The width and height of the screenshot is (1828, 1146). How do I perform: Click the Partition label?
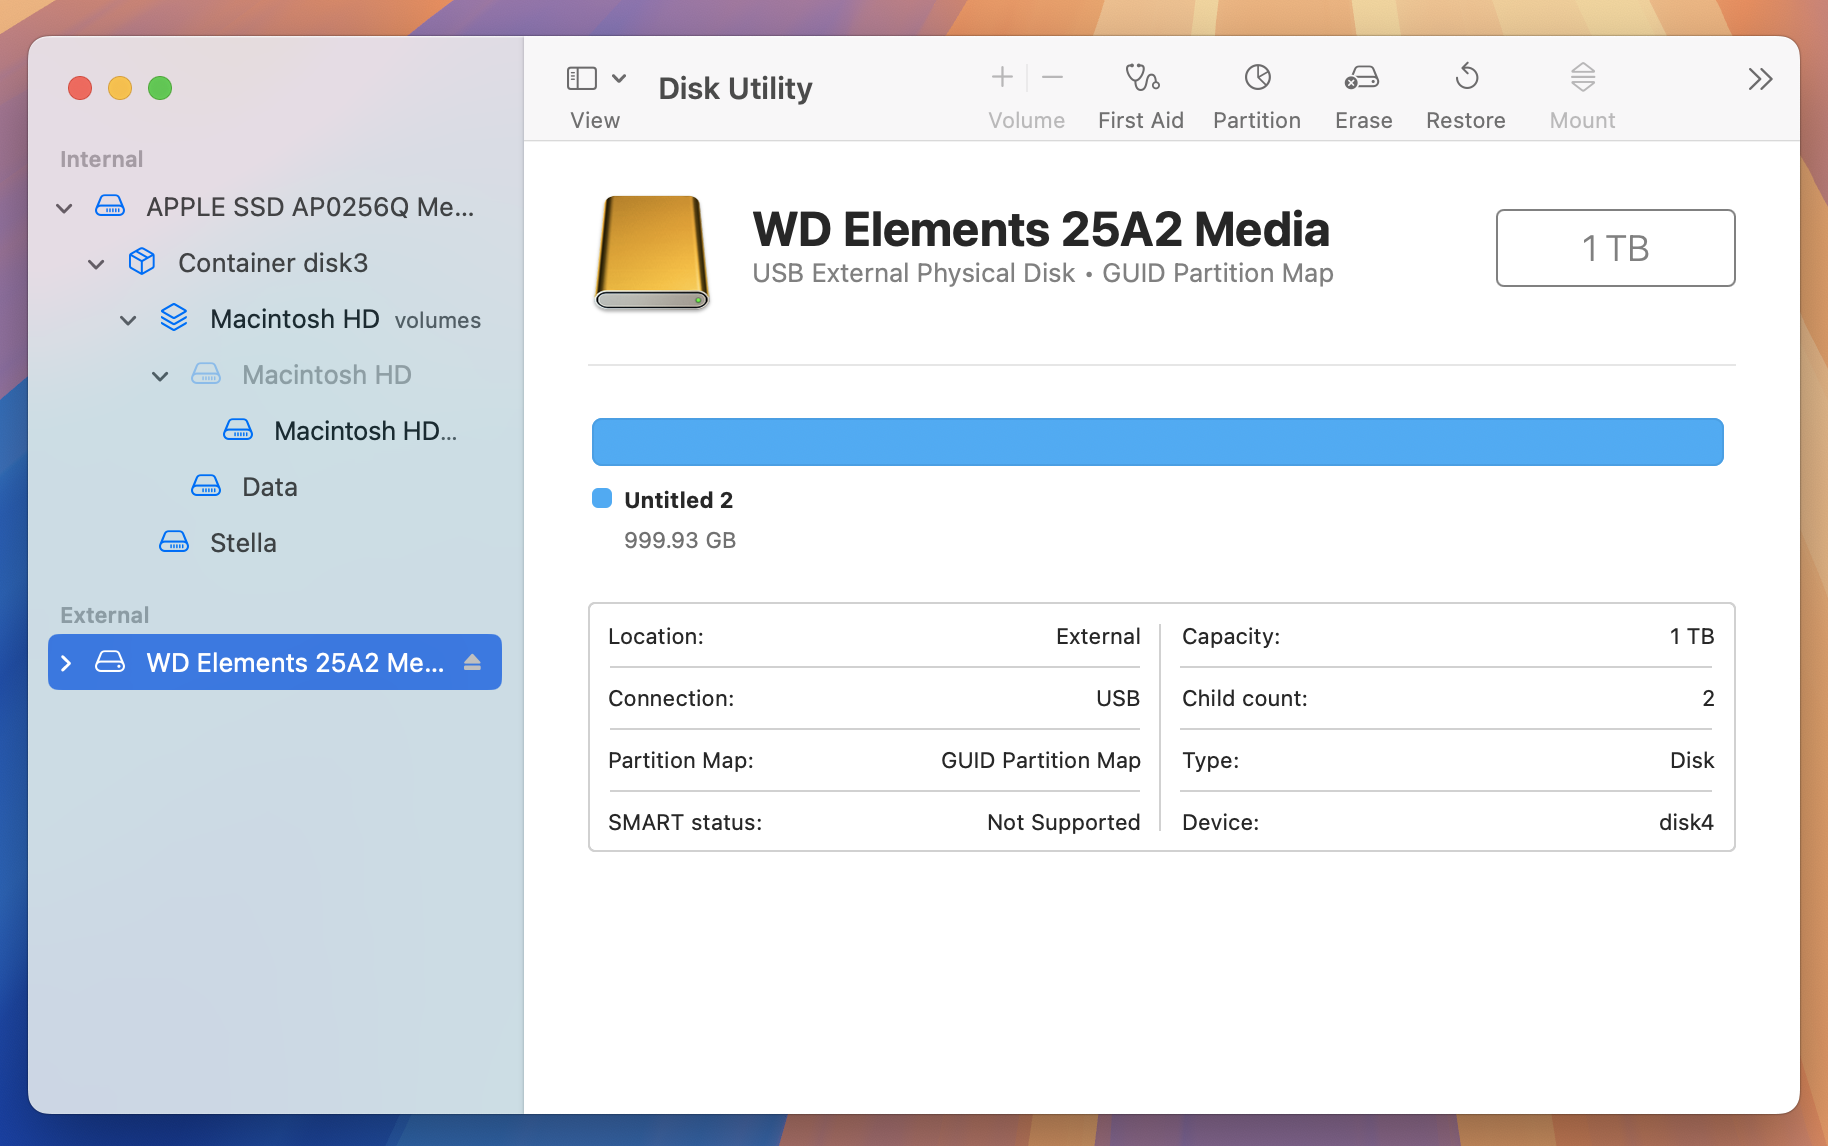tap(1257, 120)
